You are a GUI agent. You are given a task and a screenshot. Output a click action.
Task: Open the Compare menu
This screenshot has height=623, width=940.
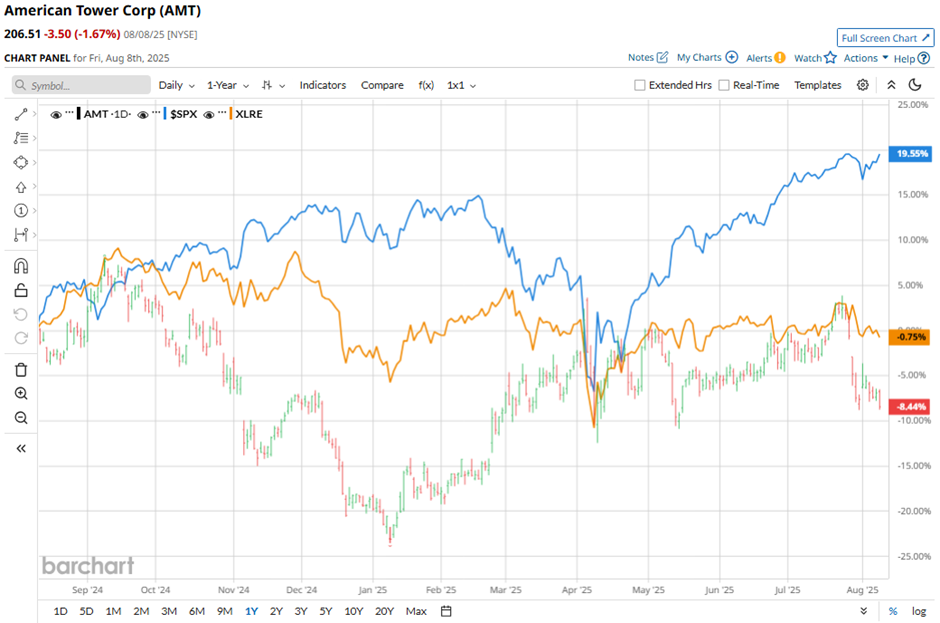[x=382, y=85]
